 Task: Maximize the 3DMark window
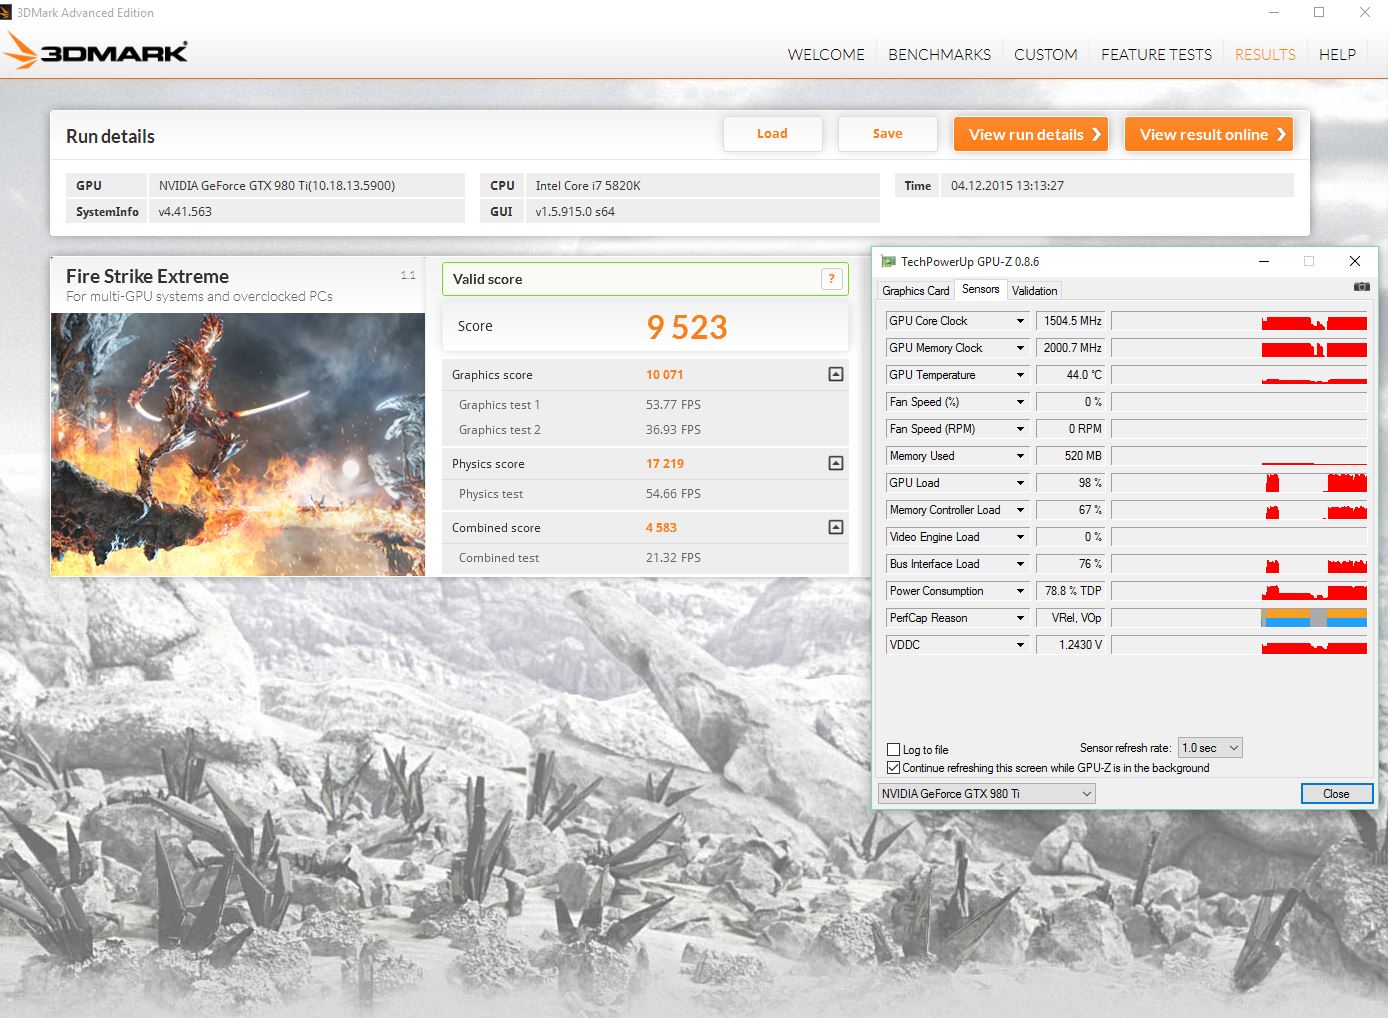(x=1319, y=12)
